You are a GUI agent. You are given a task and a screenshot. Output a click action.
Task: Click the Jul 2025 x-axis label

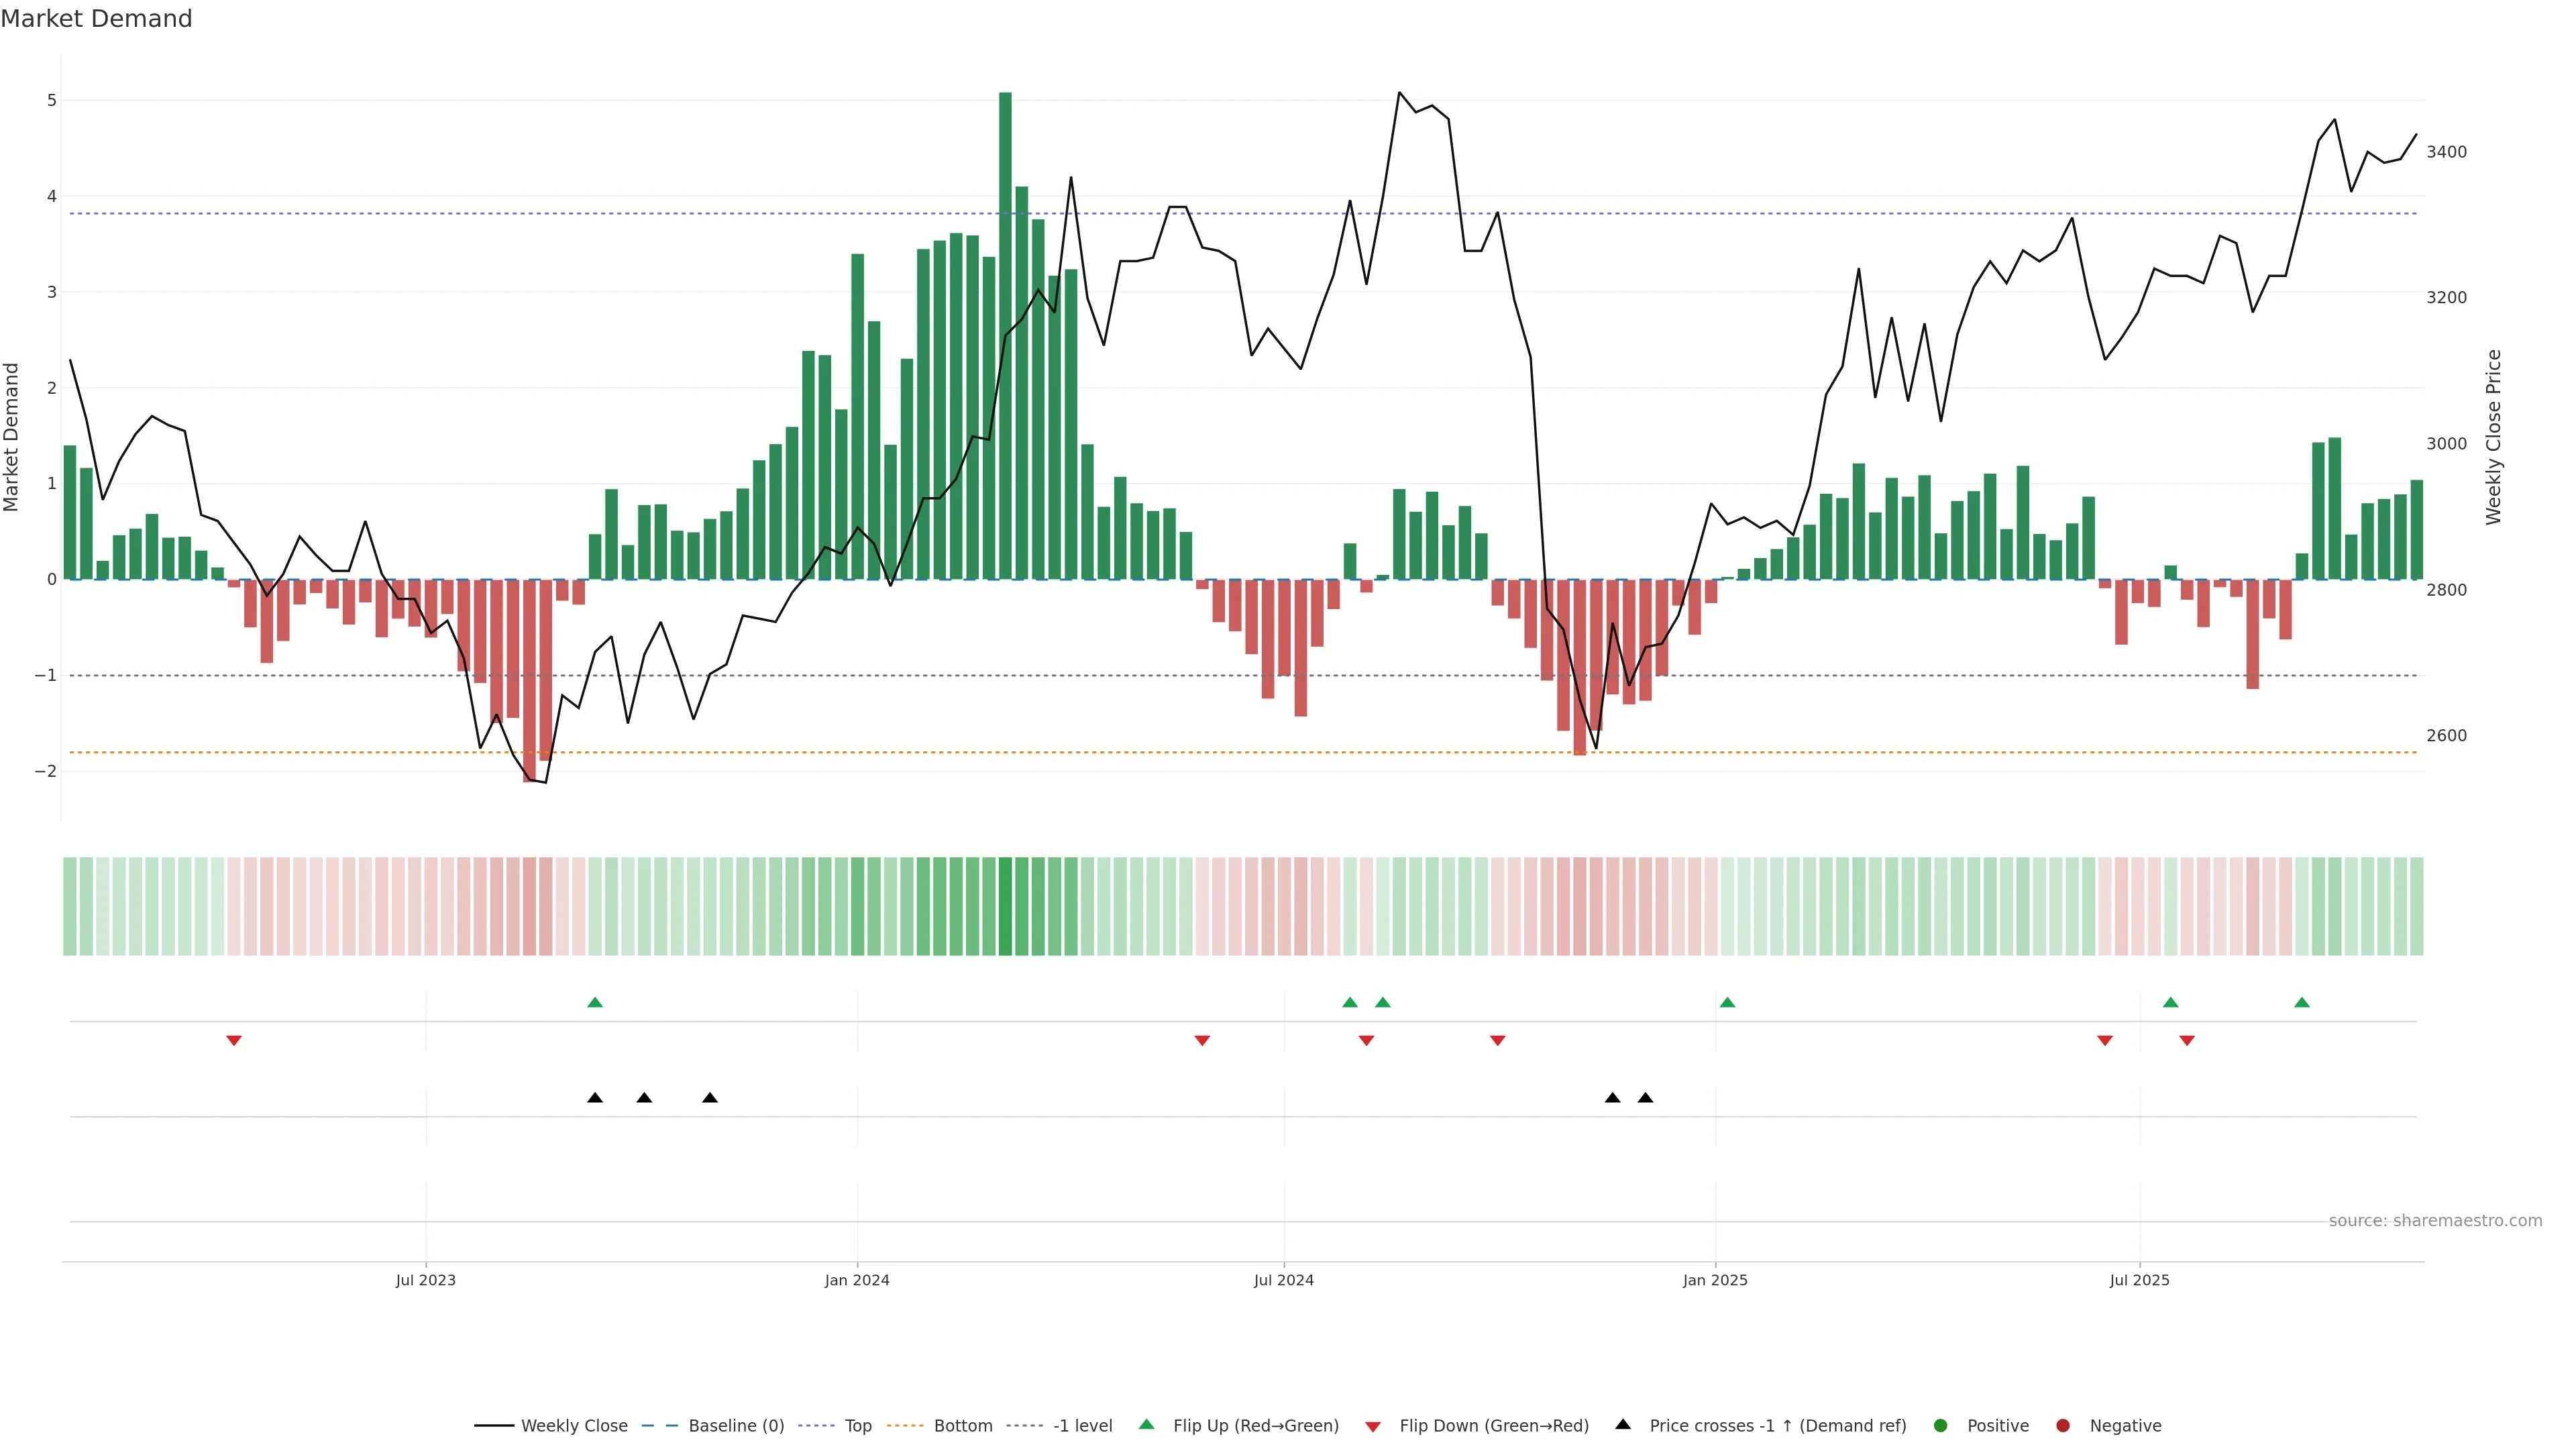point(2139,1280)
